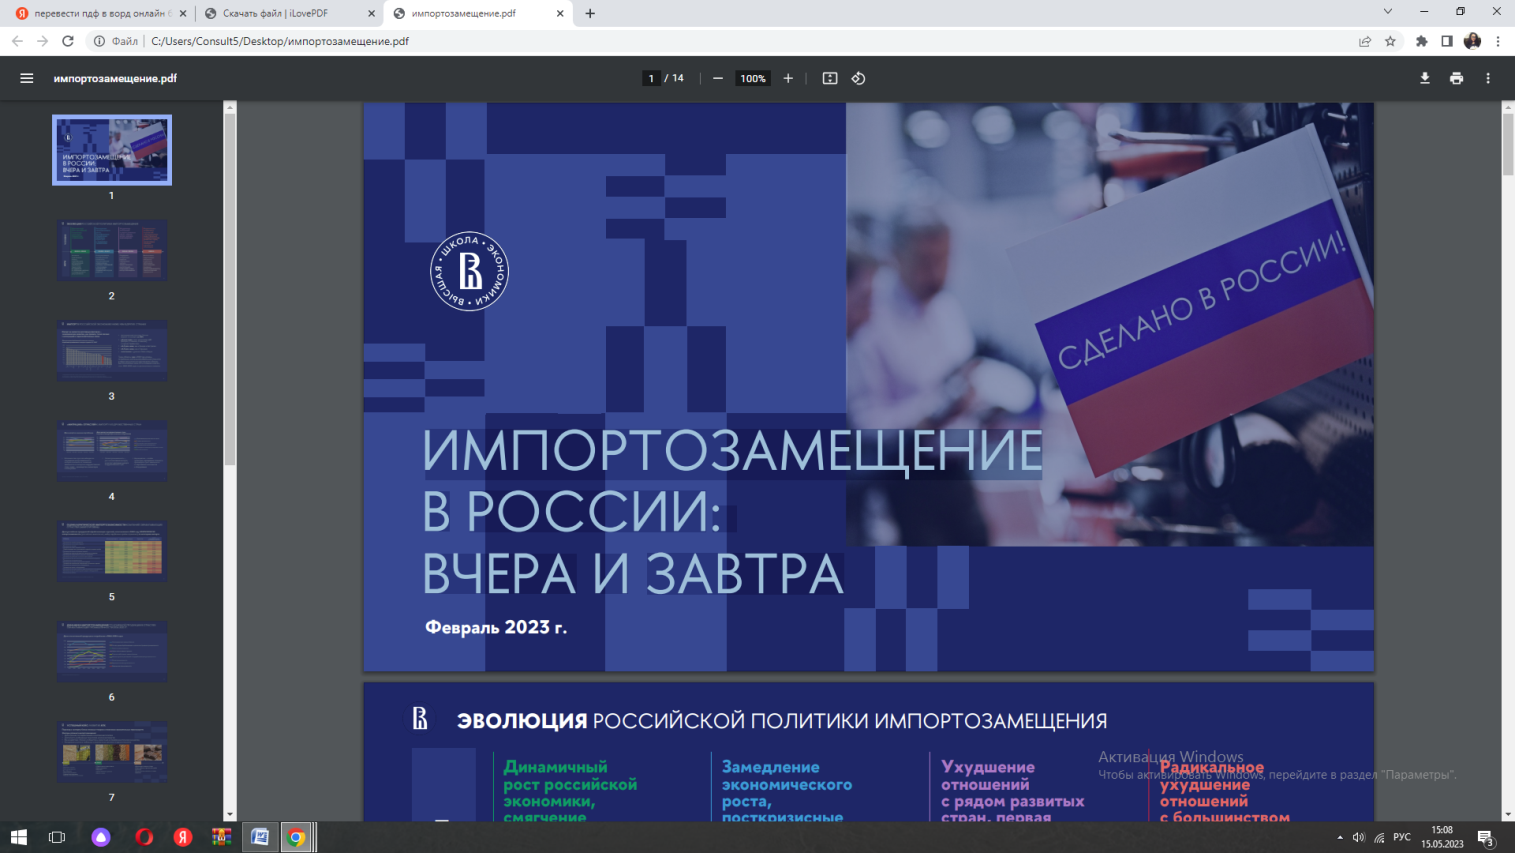Open PDF viewer more actions menu
The width and height of the screenshot is (1515, 853).
tap(1488, 78)
